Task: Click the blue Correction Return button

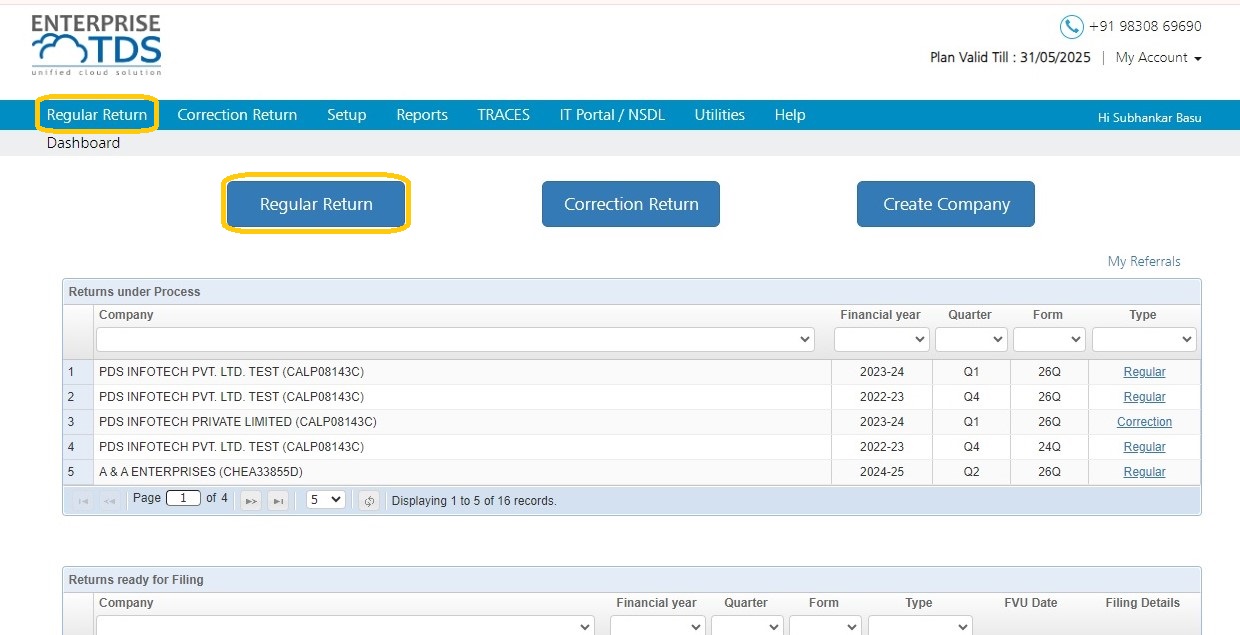Action: pyautogui.click(x=631, y=204)
